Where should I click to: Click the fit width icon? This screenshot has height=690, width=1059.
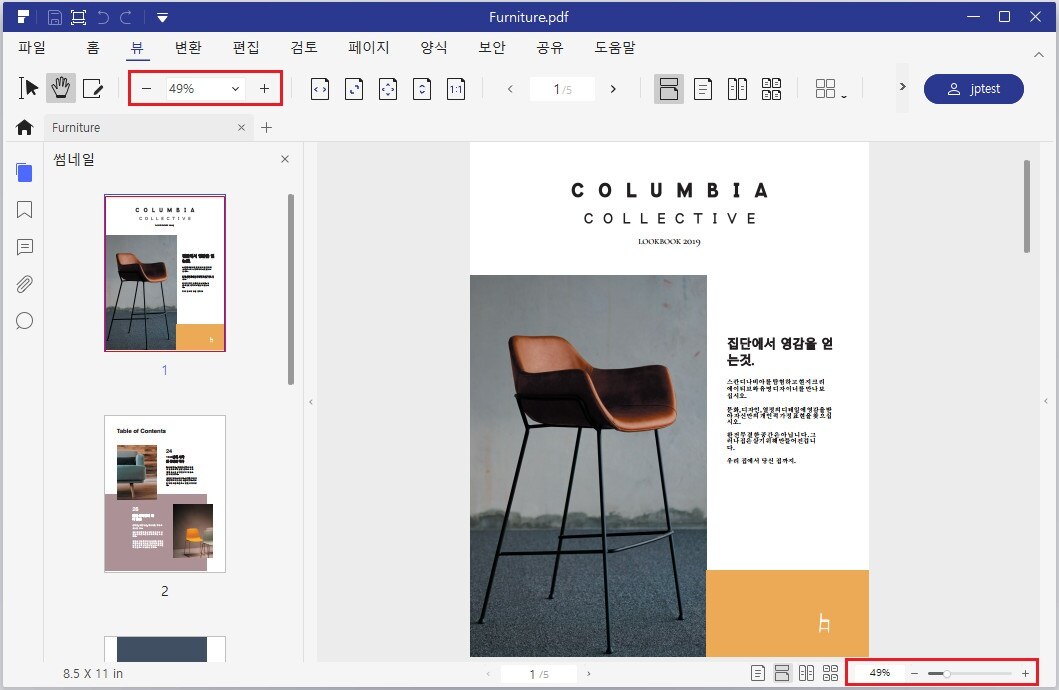click(320, 88)
